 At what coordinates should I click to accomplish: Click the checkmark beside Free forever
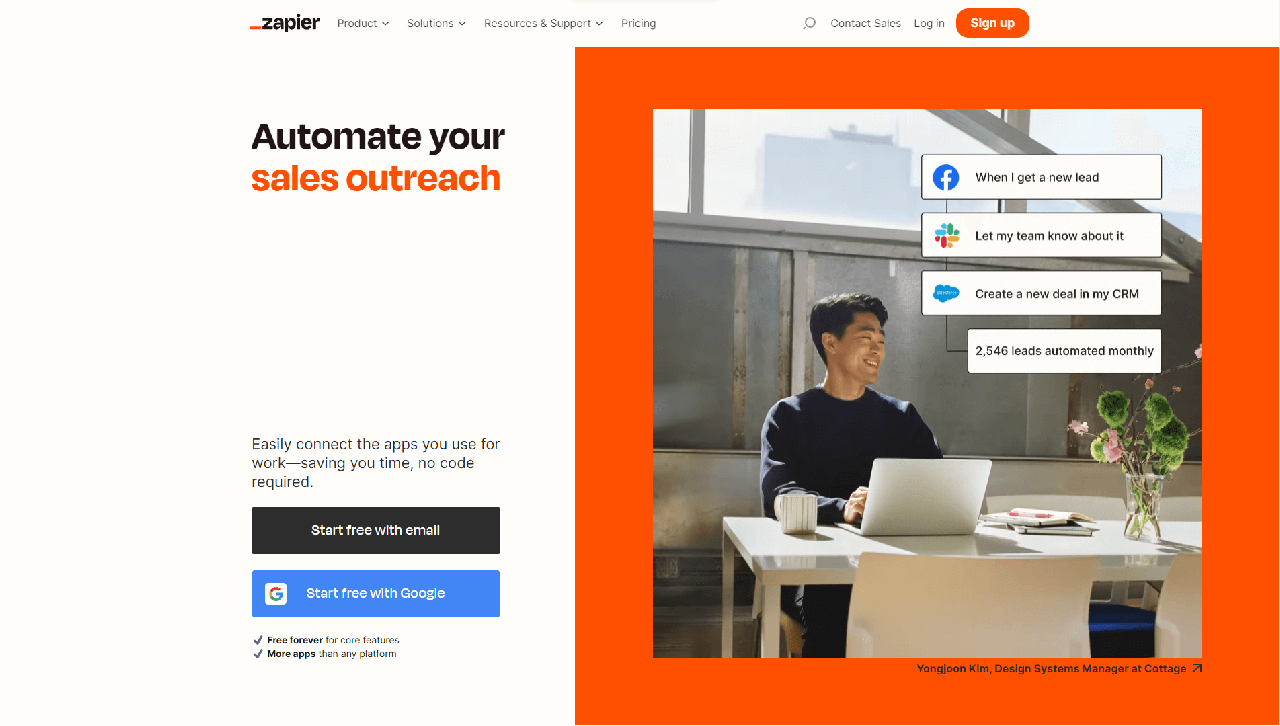coord(258,640)
